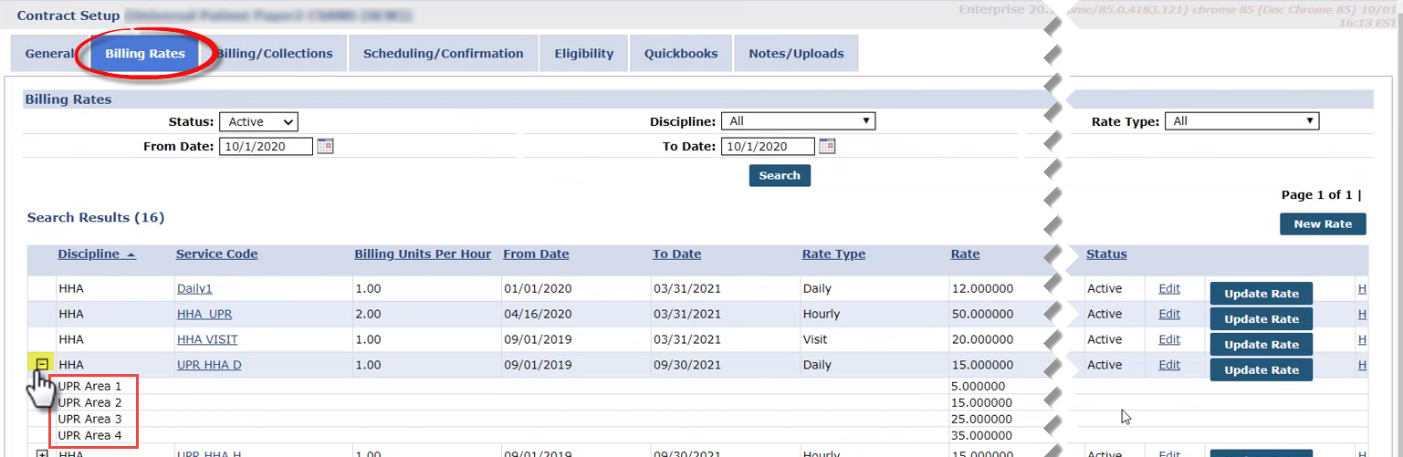Sort results by the Discipline column

click(x=89, y=254)
